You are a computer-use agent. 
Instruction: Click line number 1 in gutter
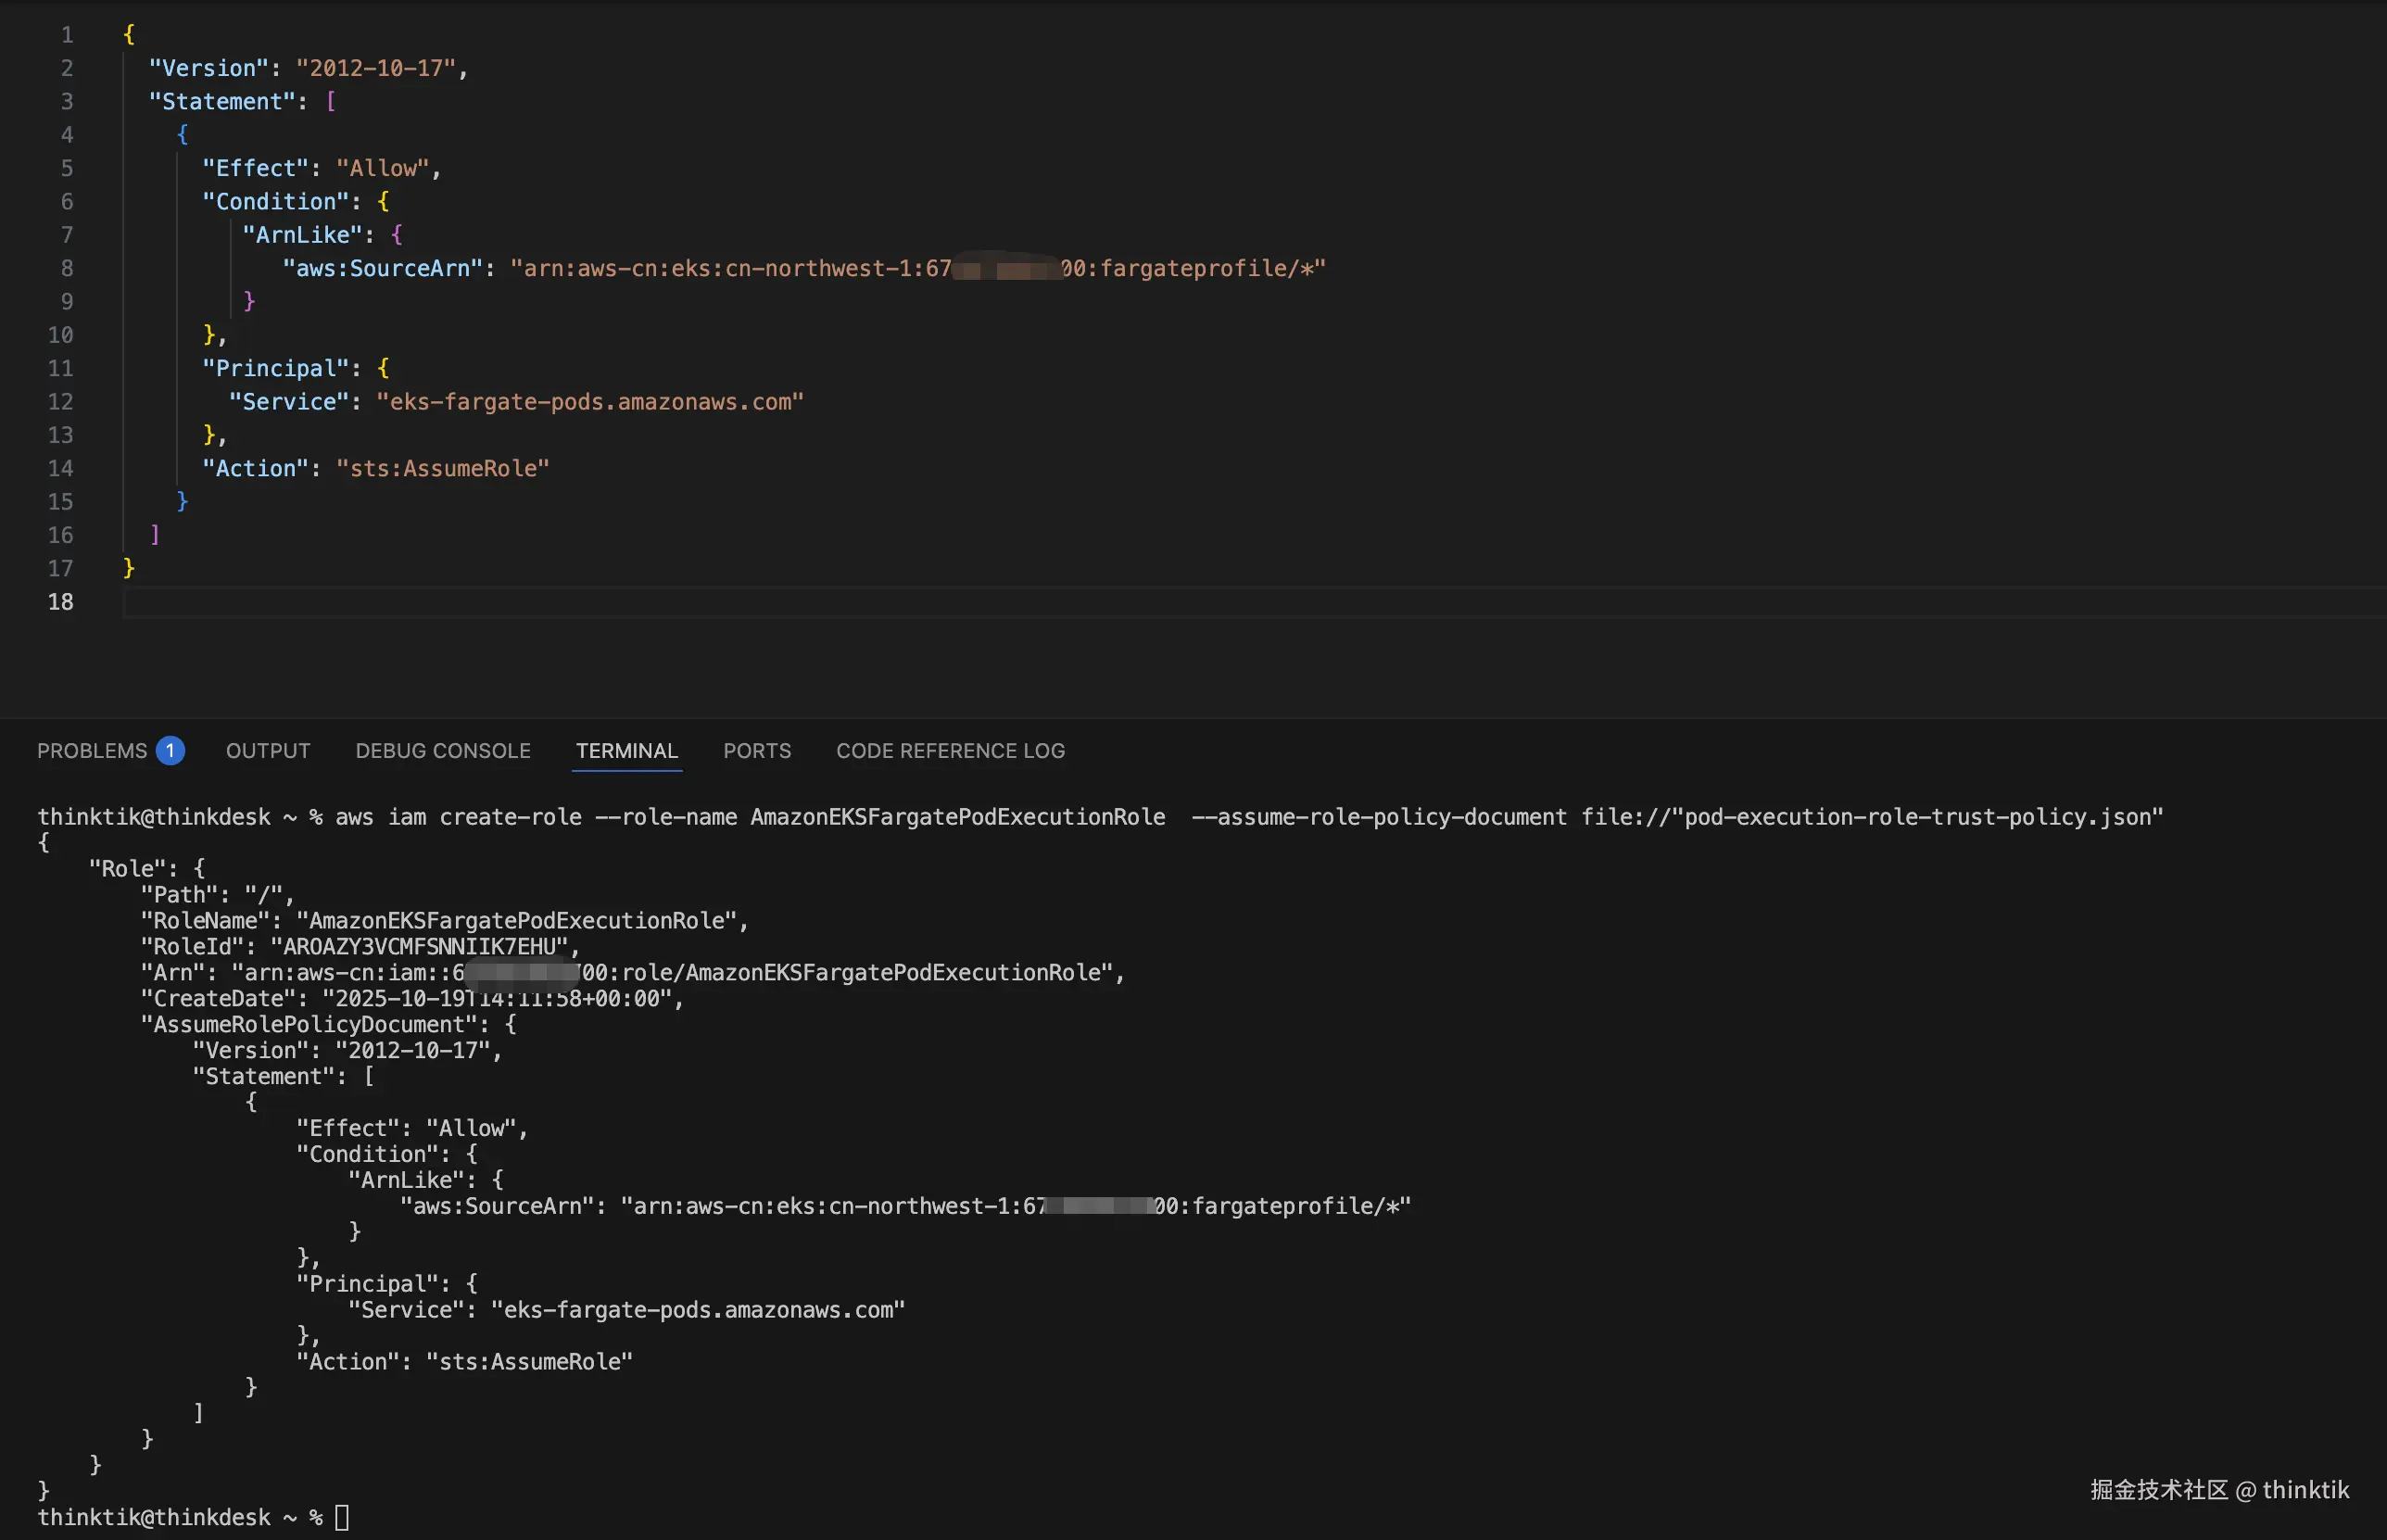click(67, 35)
